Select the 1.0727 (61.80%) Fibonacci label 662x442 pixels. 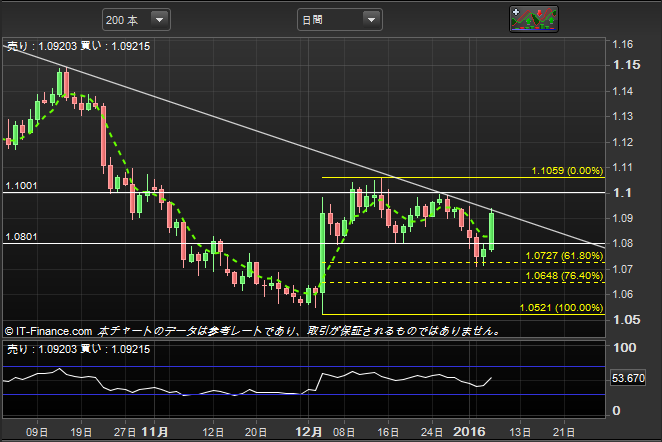coord(564,255)
